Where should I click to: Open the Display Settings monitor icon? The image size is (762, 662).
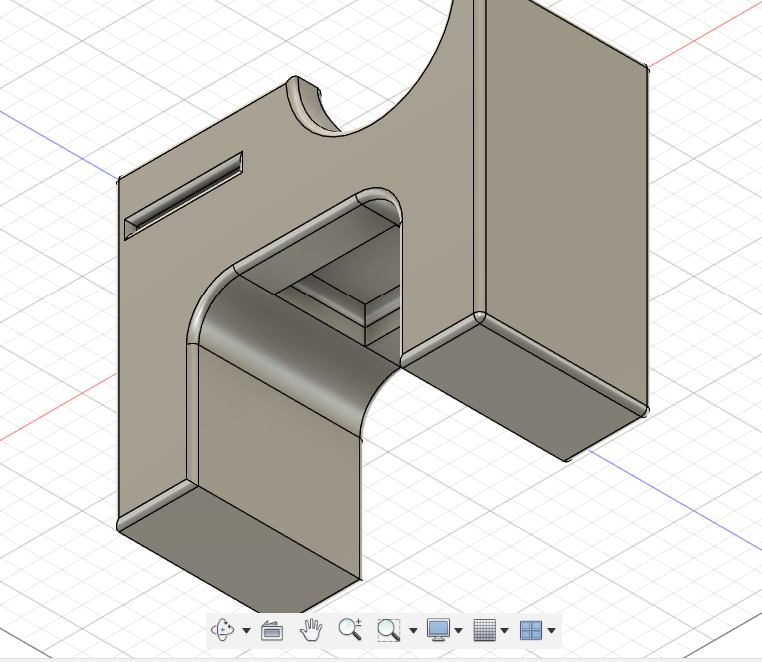point(438,630)
